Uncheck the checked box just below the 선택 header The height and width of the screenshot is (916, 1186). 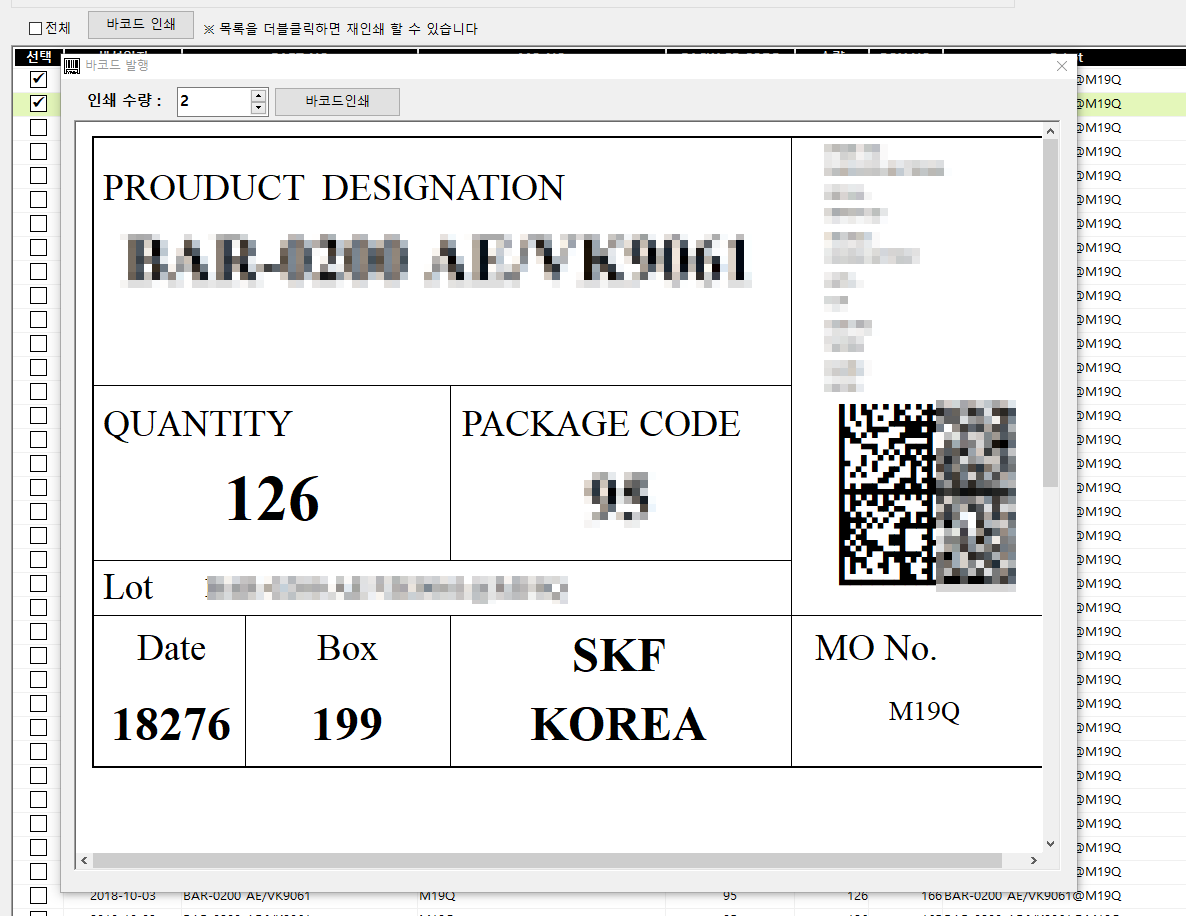tap(39, 79)
